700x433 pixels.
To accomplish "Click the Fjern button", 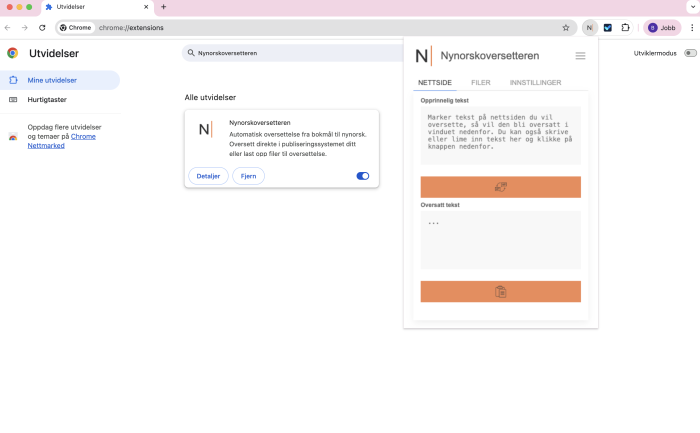I will pyautogui.click(x=248, y=176).
